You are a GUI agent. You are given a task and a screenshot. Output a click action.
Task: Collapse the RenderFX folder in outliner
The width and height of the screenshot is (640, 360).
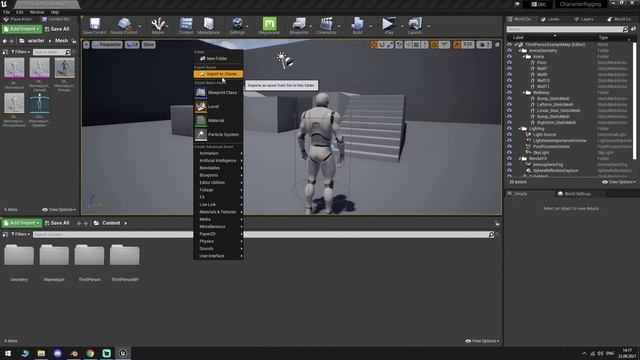click(x=520, y=158)
